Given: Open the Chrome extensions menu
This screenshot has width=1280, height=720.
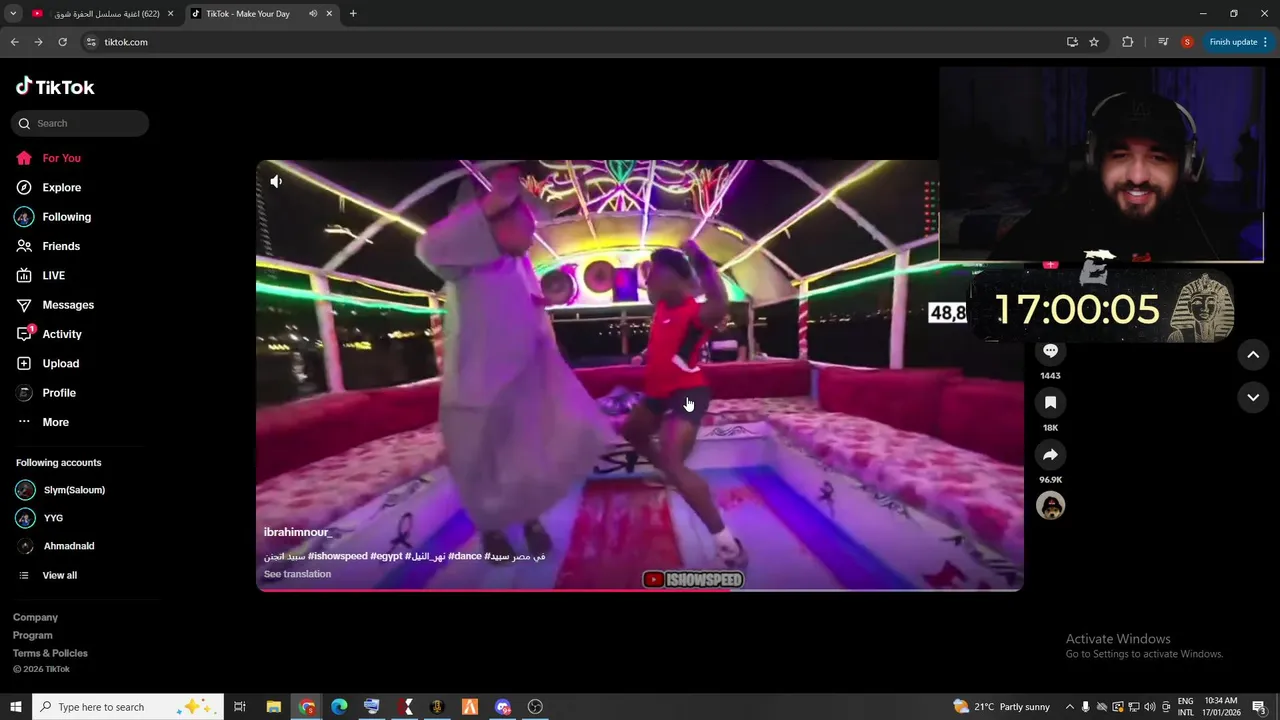Looking at the screenshot, I should (1128, 42).
